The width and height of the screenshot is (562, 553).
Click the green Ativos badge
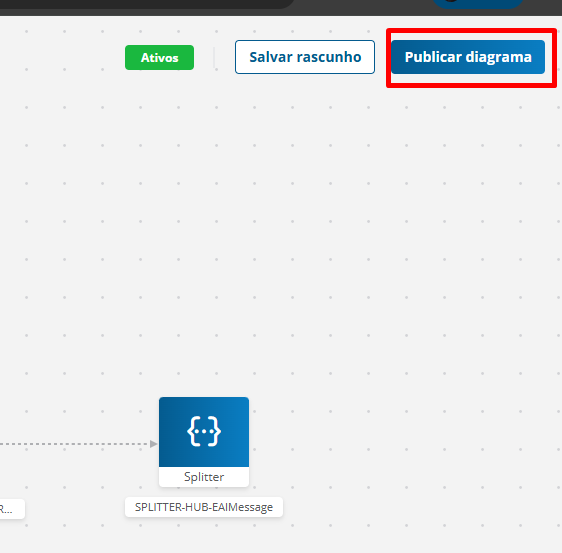159,57
